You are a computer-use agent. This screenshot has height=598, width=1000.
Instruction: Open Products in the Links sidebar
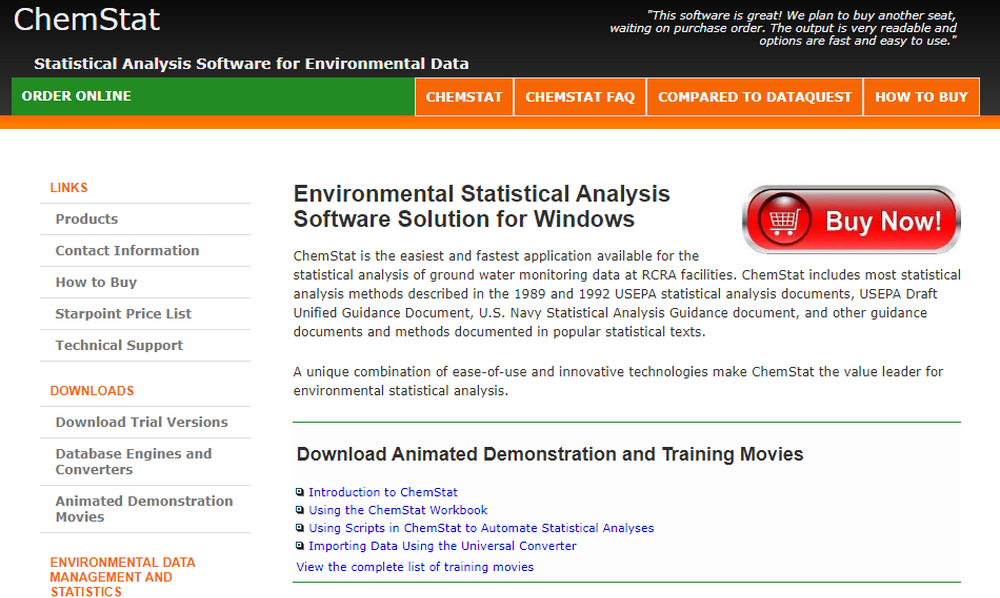[x=87, y=219]
